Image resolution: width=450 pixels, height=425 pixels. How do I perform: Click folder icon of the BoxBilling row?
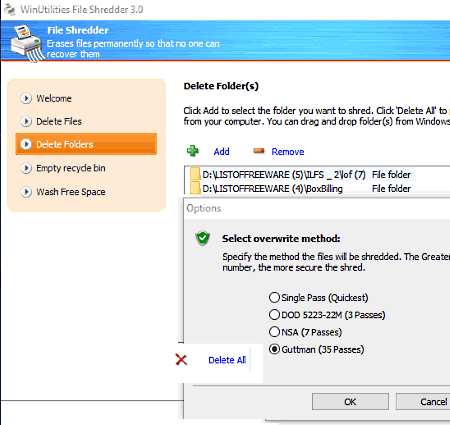(195, 188)
